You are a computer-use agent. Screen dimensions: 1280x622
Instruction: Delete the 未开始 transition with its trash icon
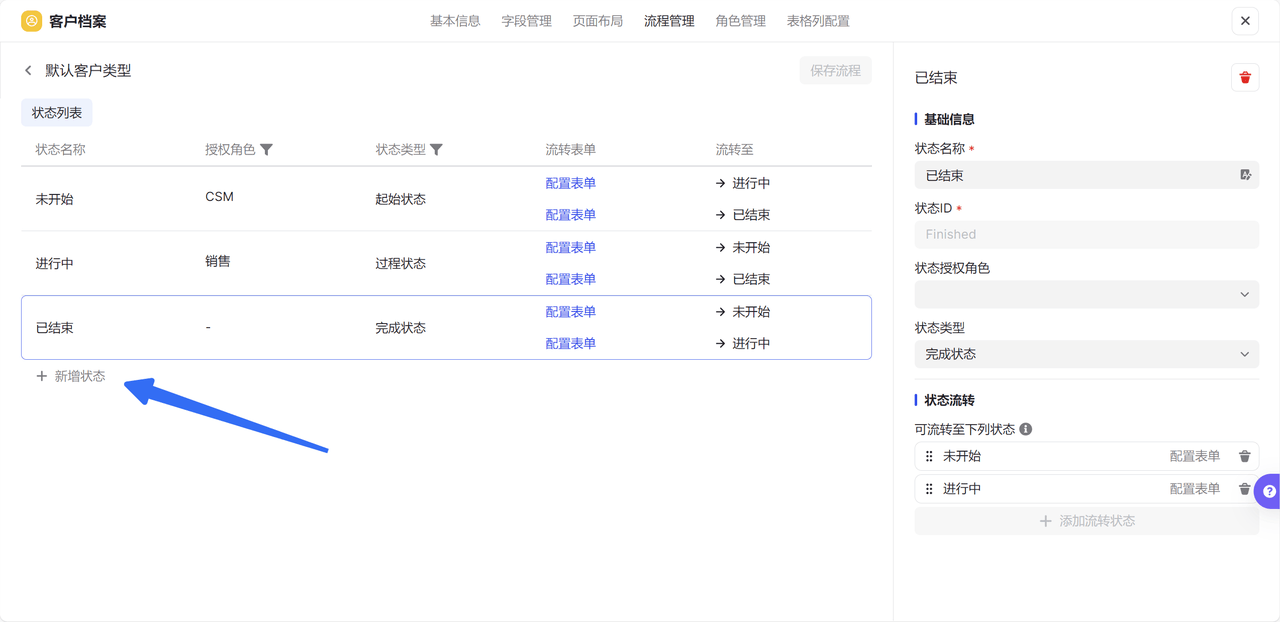coord(1244,457)
